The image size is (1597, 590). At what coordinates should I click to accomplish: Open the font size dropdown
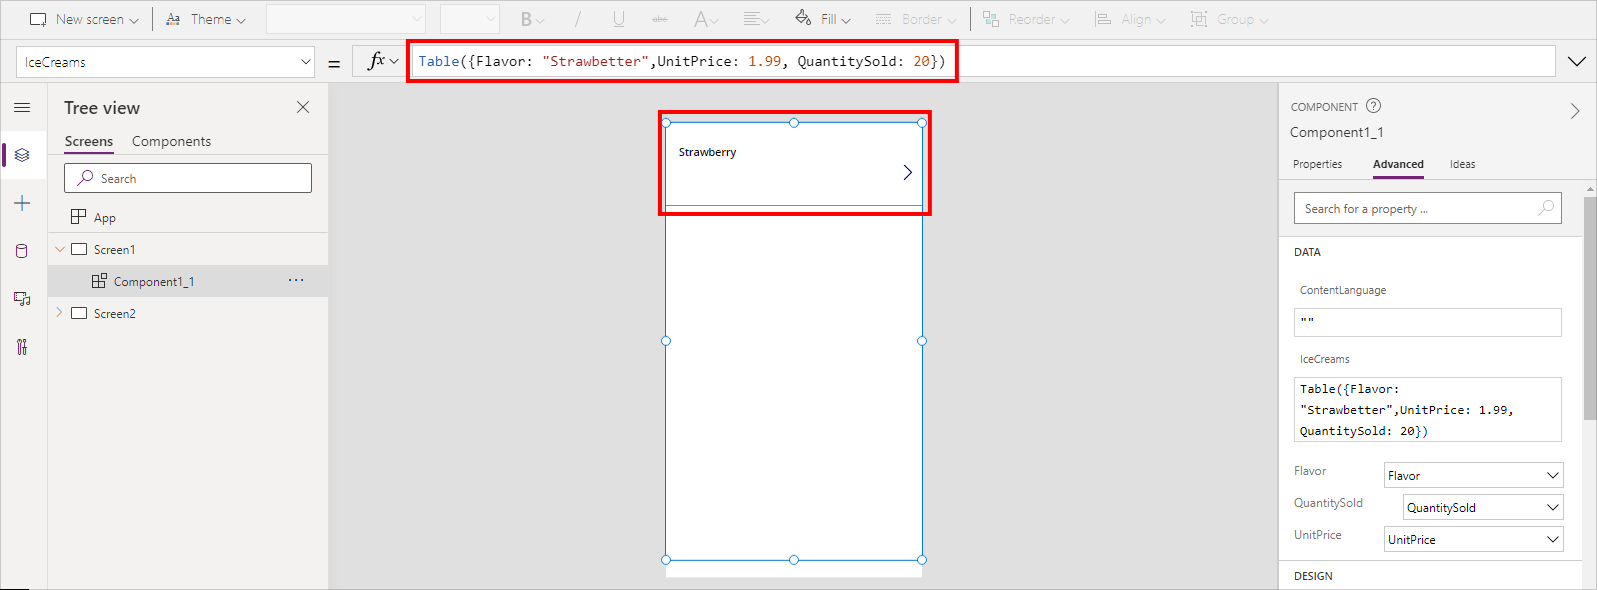click(469, 19)
